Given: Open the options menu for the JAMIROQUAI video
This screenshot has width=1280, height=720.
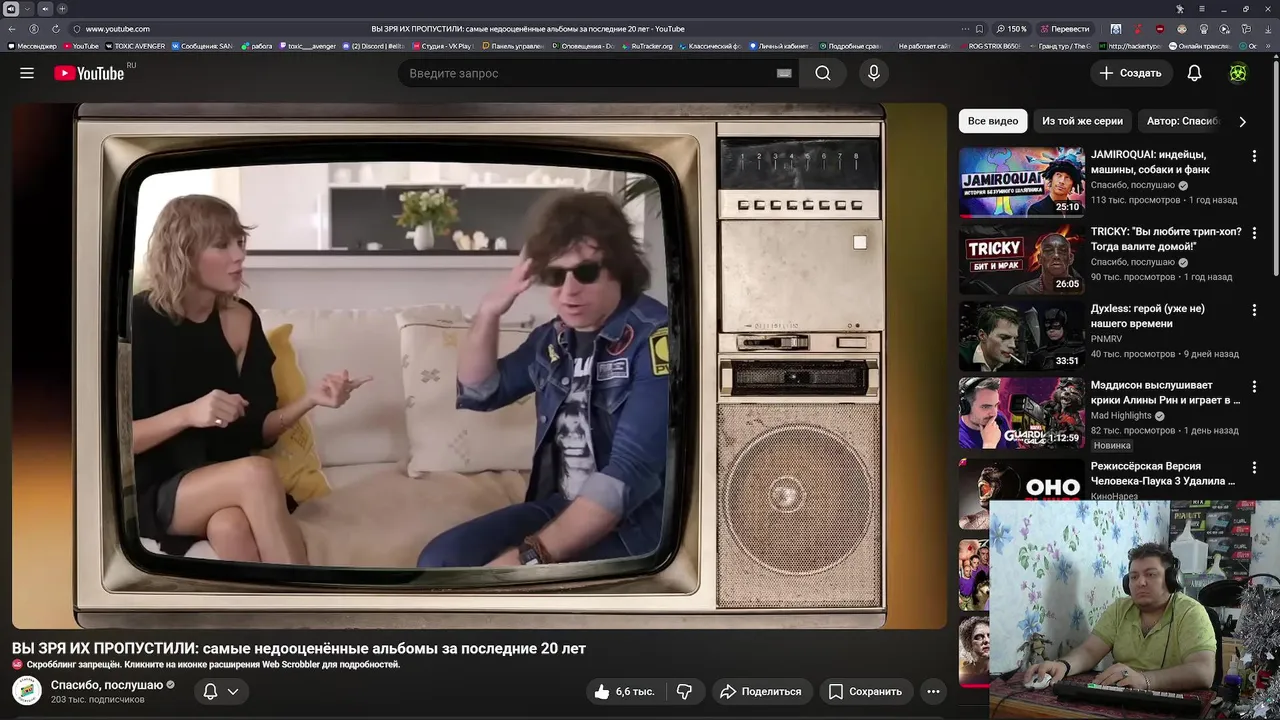Looking at the screenshot, I should (1254, 156).
